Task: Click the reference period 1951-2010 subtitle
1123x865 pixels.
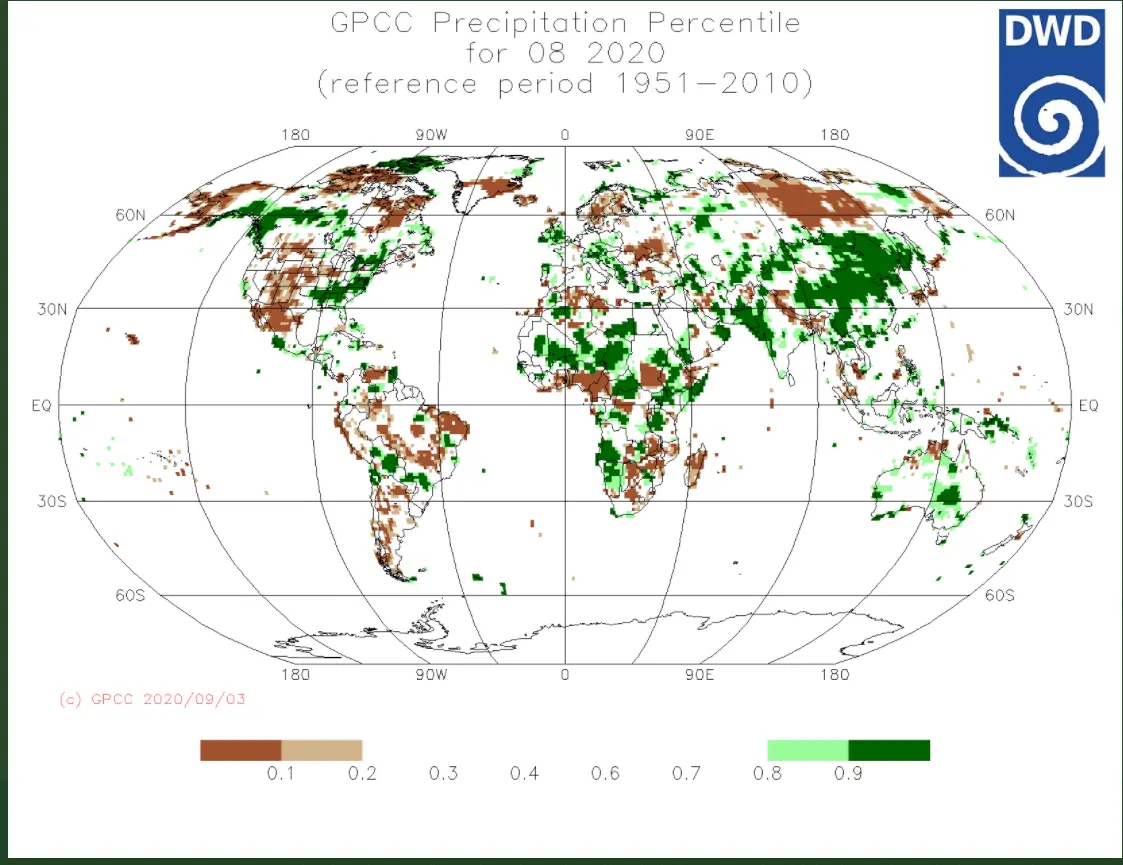Action: [565, 84]
